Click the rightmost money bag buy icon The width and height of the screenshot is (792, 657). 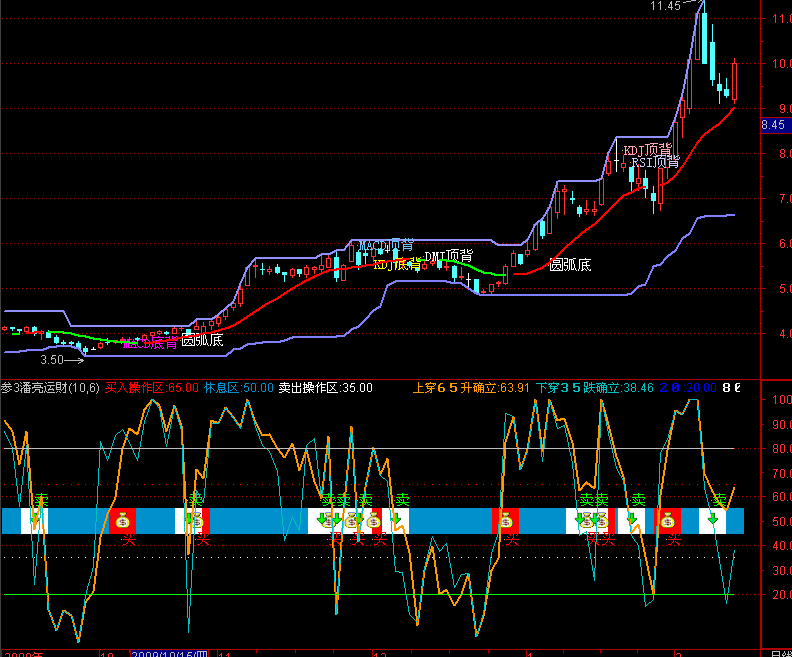point(668,521)
